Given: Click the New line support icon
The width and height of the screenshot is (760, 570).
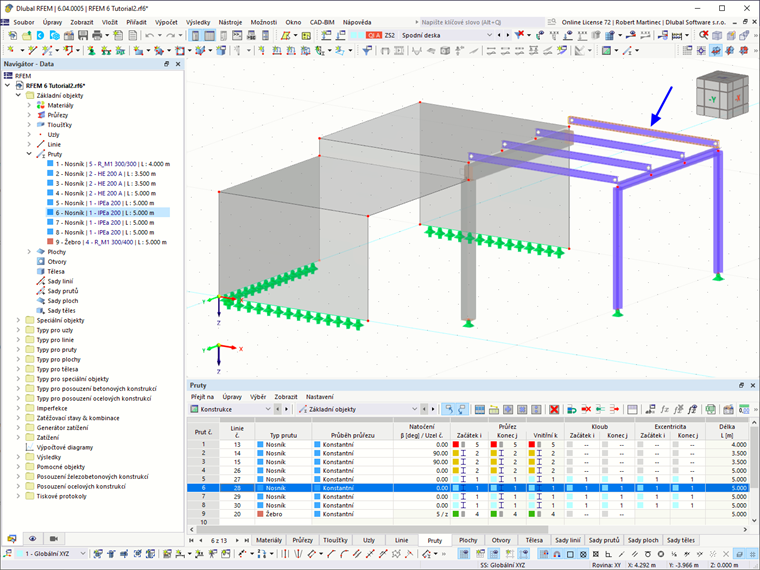Looking at the screenshot, I should coord(106,50).
